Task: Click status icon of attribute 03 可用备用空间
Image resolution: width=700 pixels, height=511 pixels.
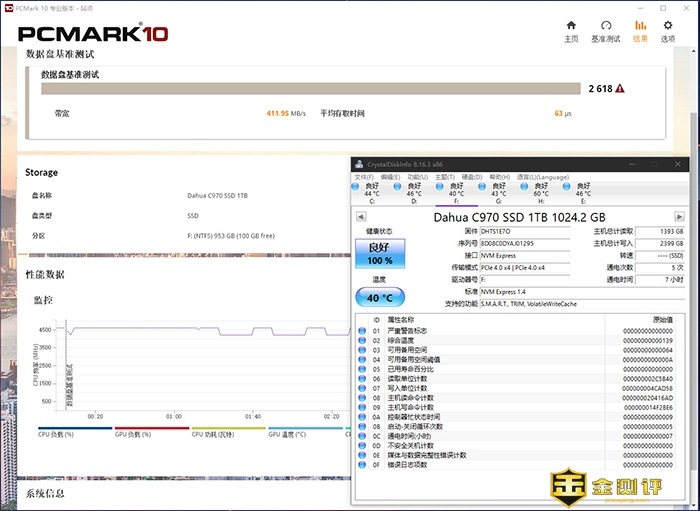Action: pos(362,350)
